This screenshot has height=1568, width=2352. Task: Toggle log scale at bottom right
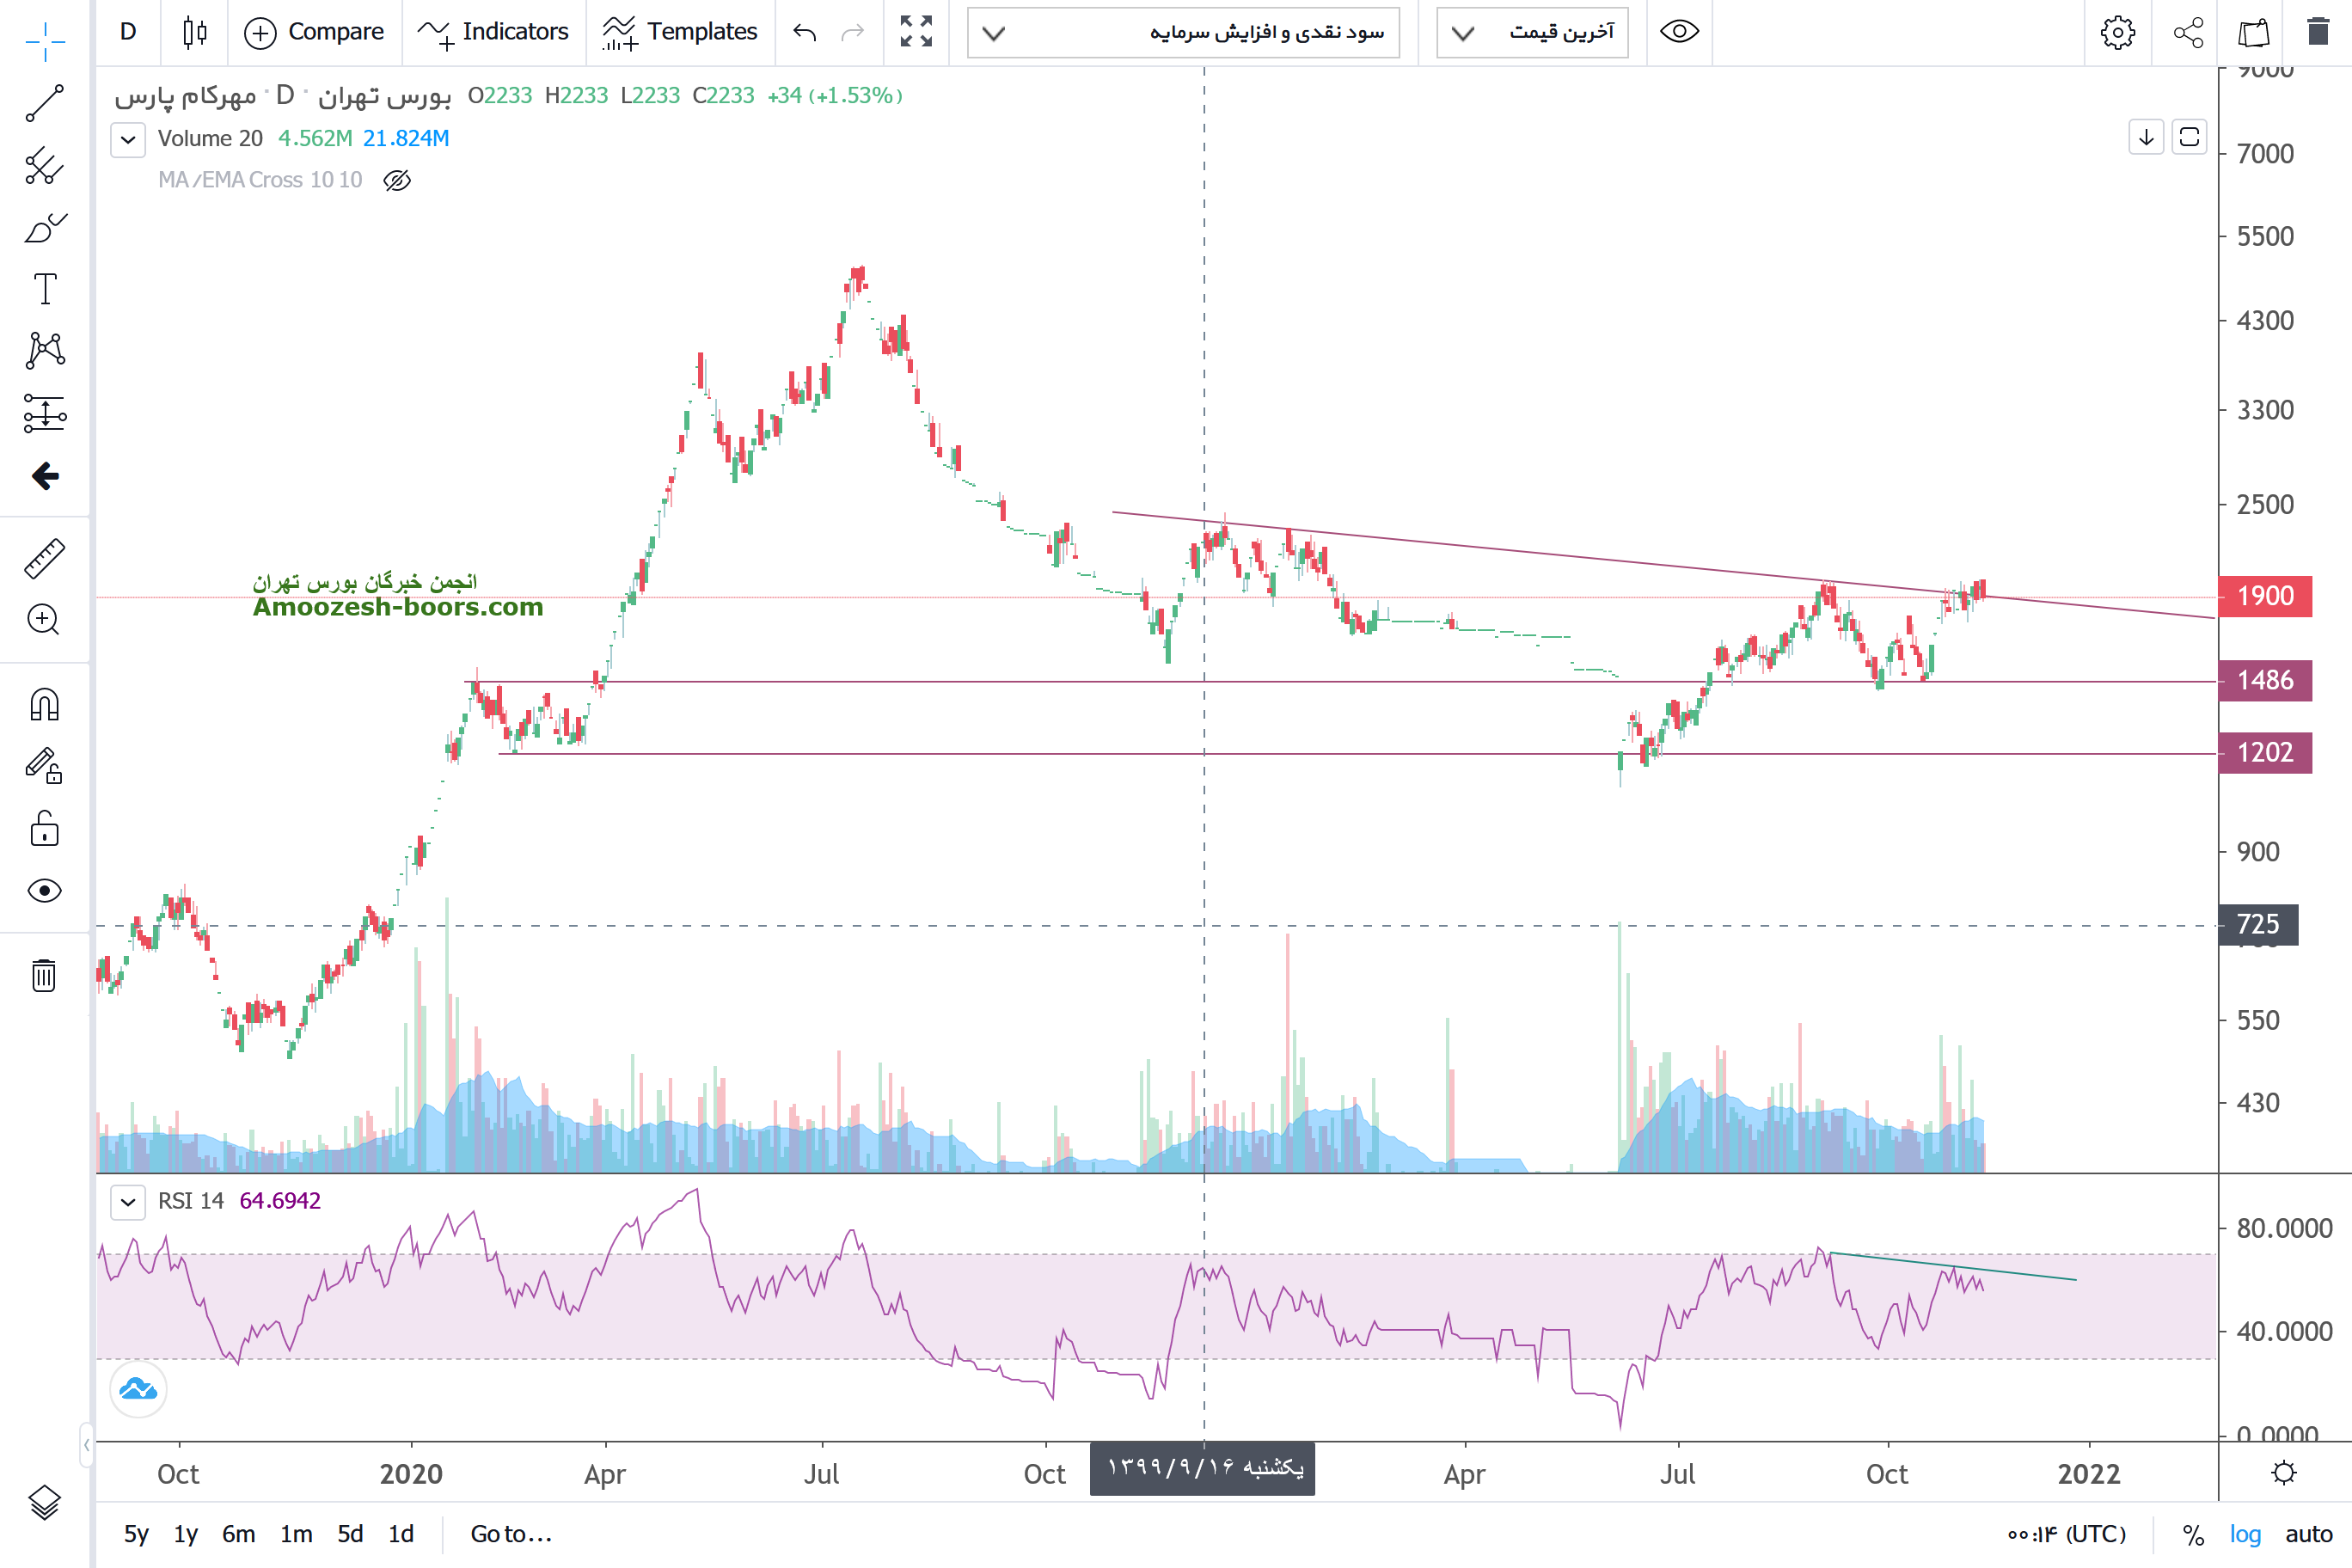[2245, 1534]
